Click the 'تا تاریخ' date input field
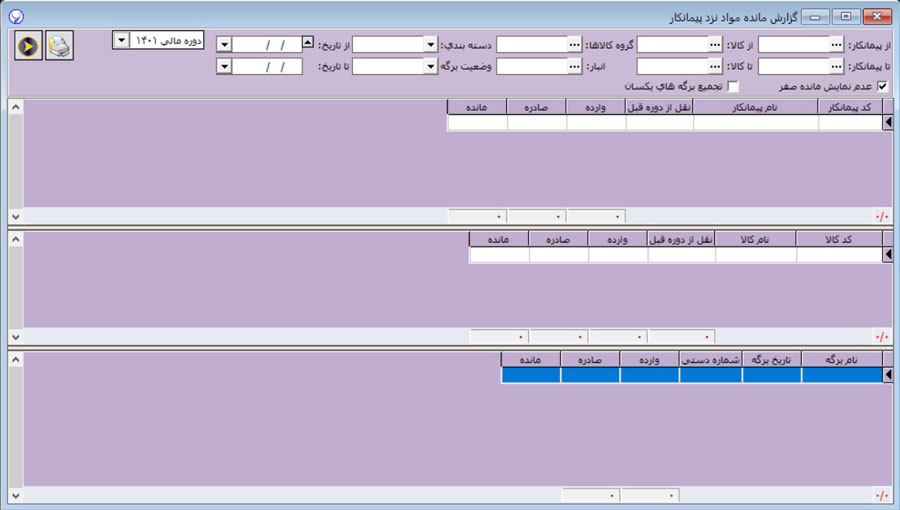Viewport: 900px width, 510px height. coord(267,66)
